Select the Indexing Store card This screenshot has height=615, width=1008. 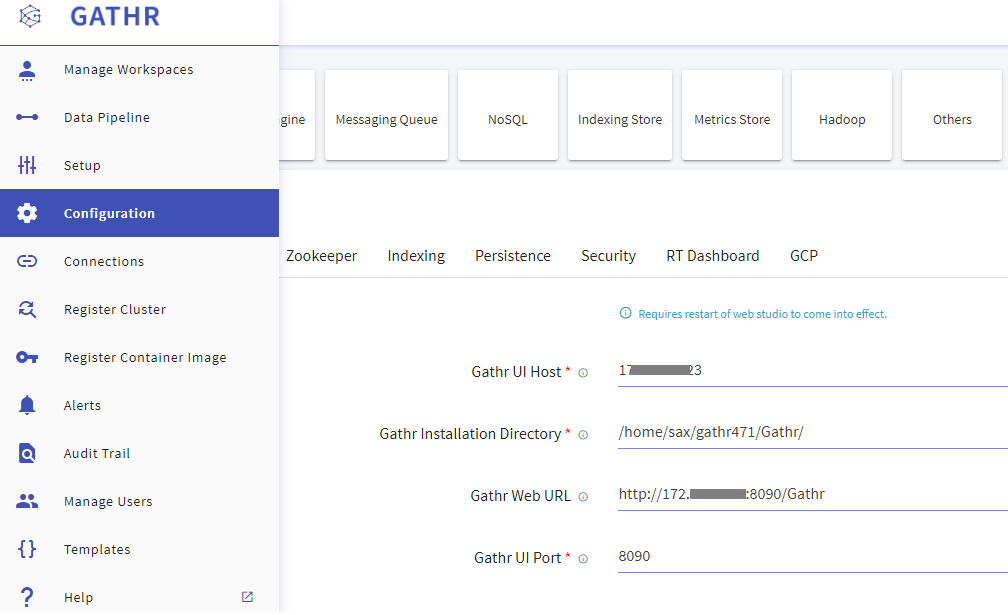tap(620, 115)
